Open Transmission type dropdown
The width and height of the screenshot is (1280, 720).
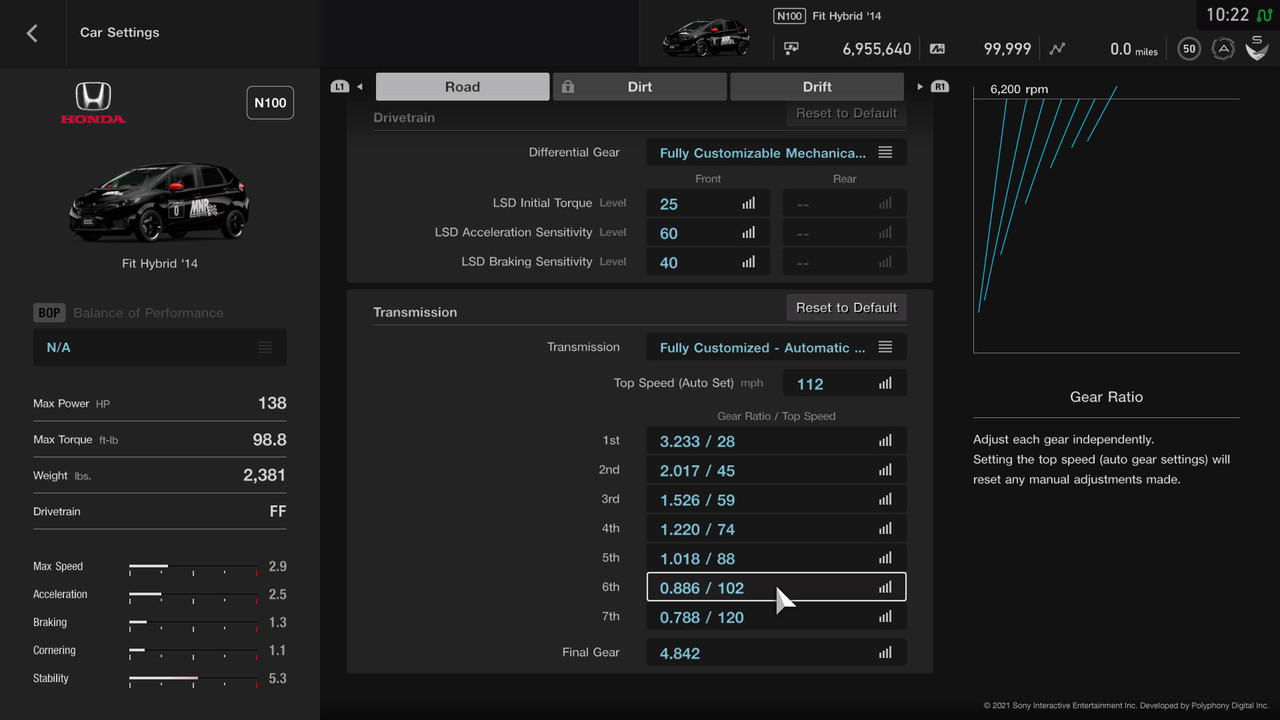coord(777,348)
